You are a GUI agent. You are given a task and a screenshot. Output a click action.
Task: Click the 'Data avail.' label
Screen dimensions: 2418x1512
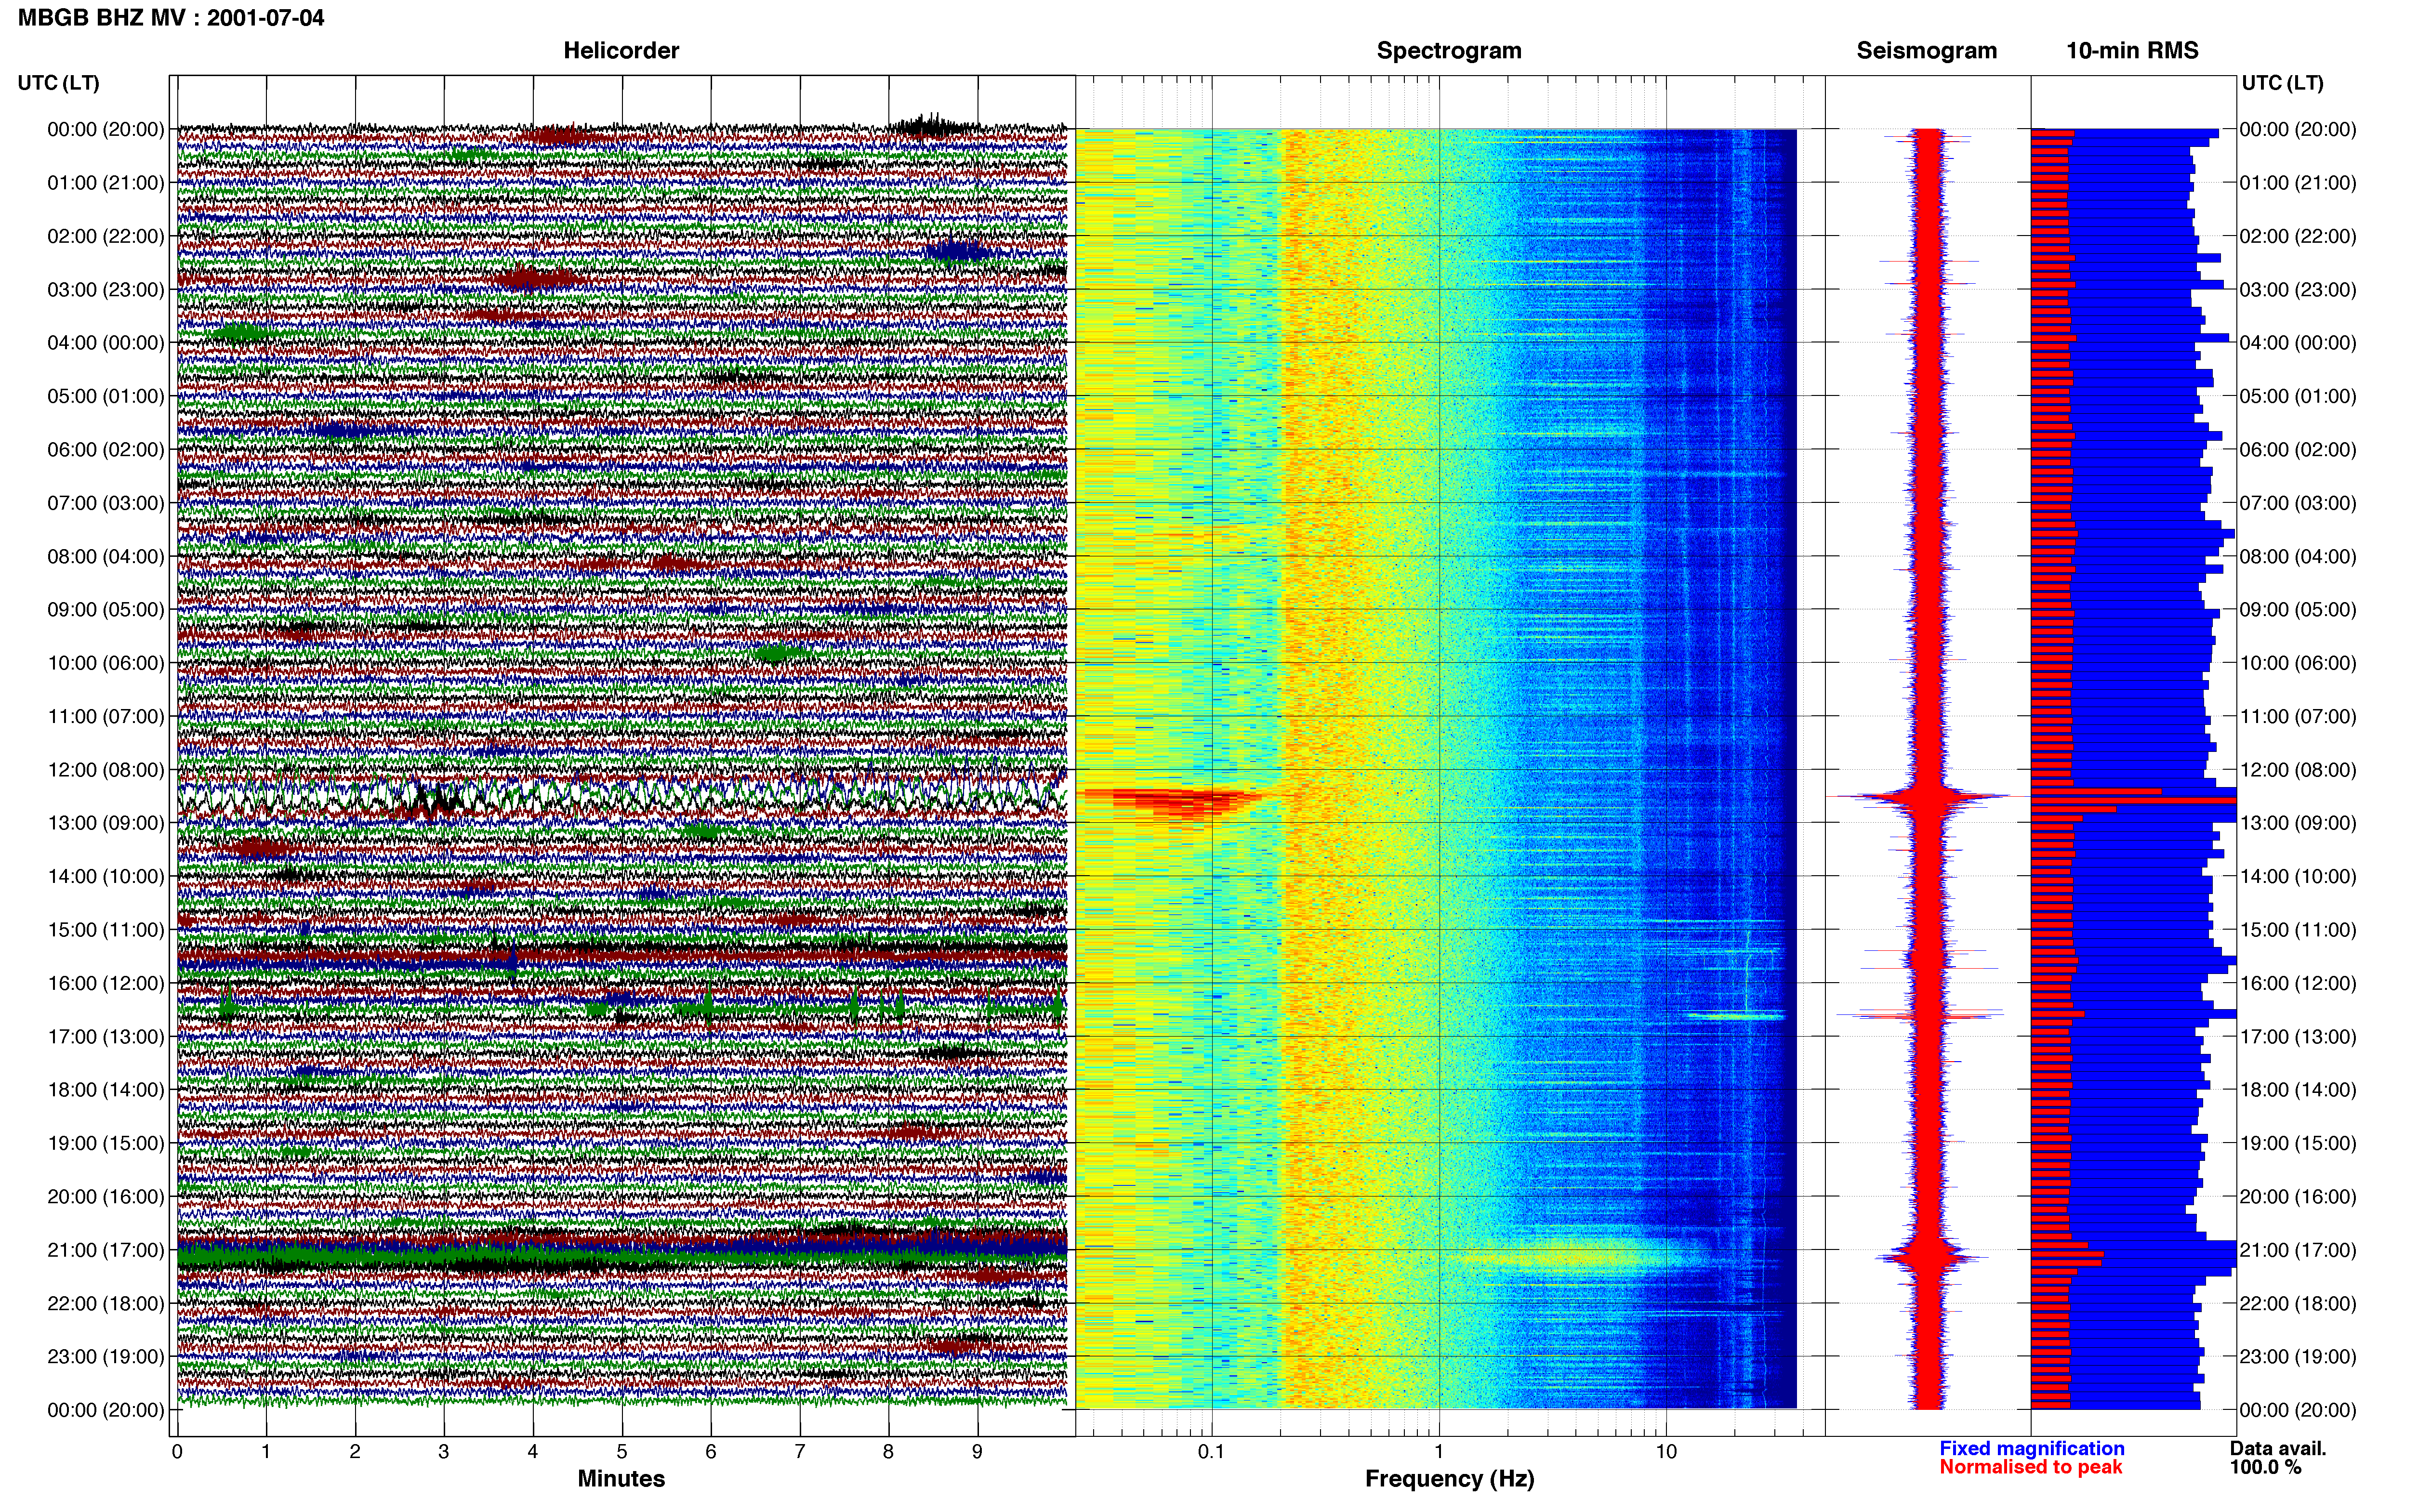pos(2278,1448)
